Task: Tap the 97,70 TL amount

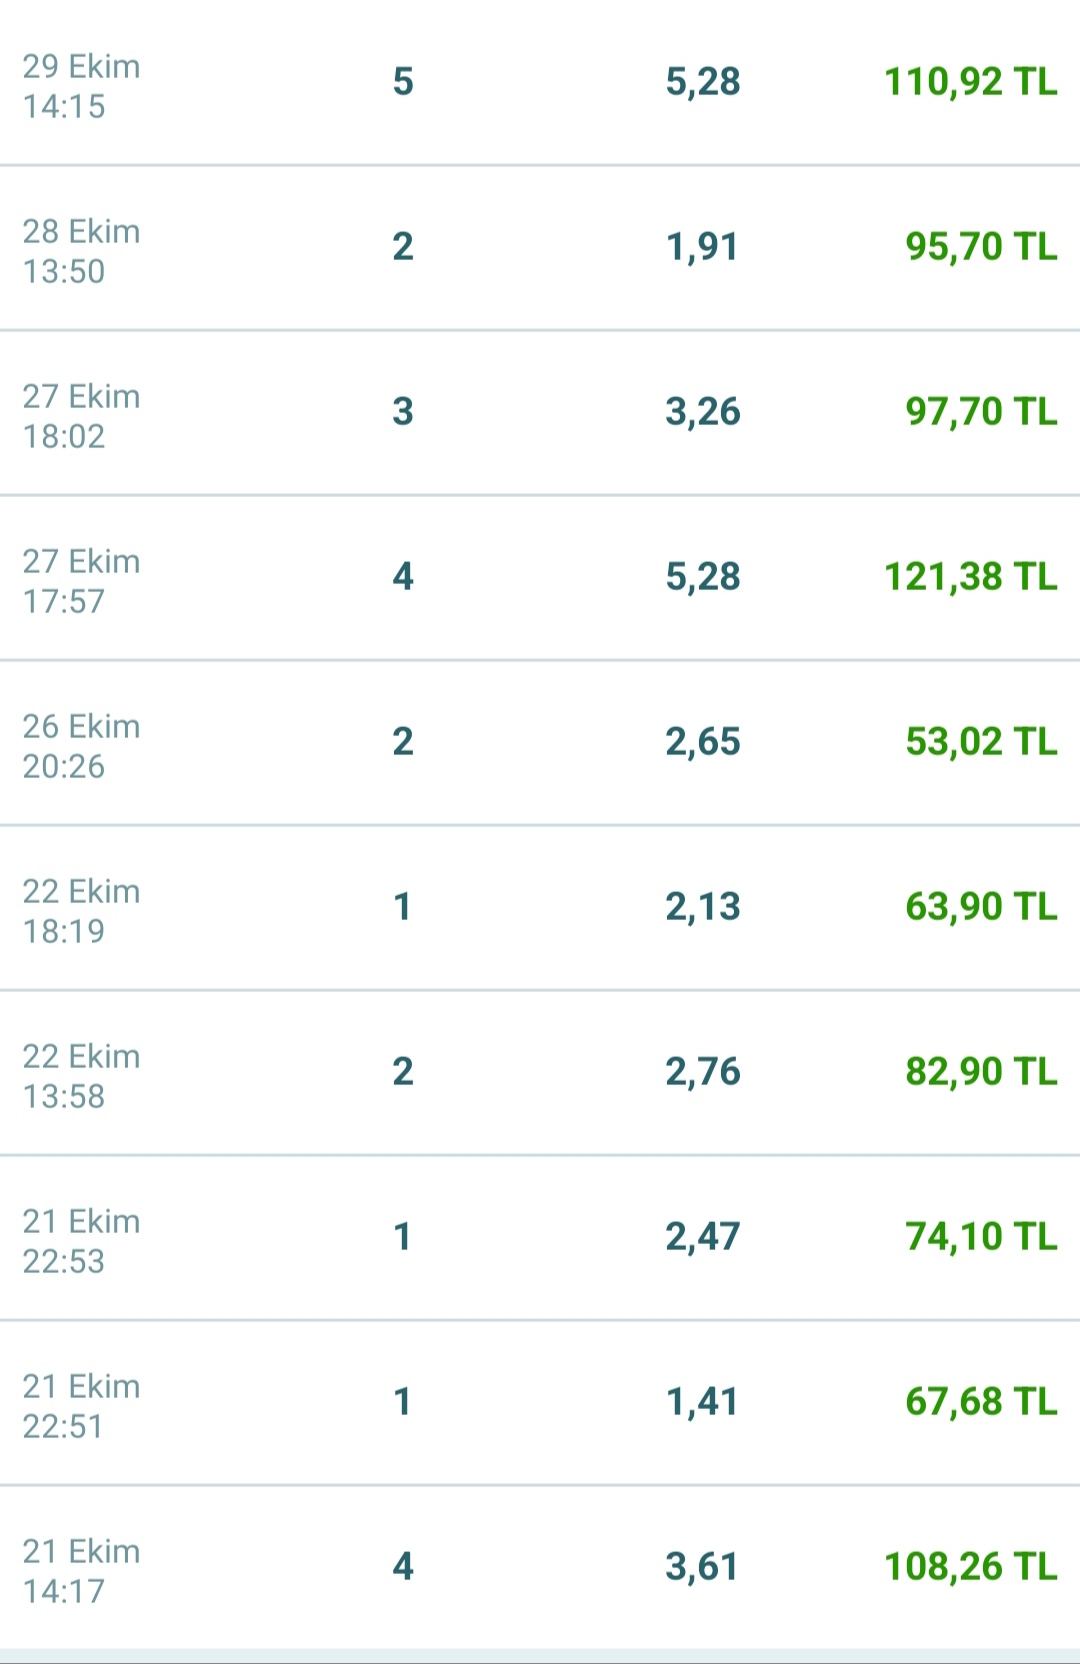Action: point(980,412)
